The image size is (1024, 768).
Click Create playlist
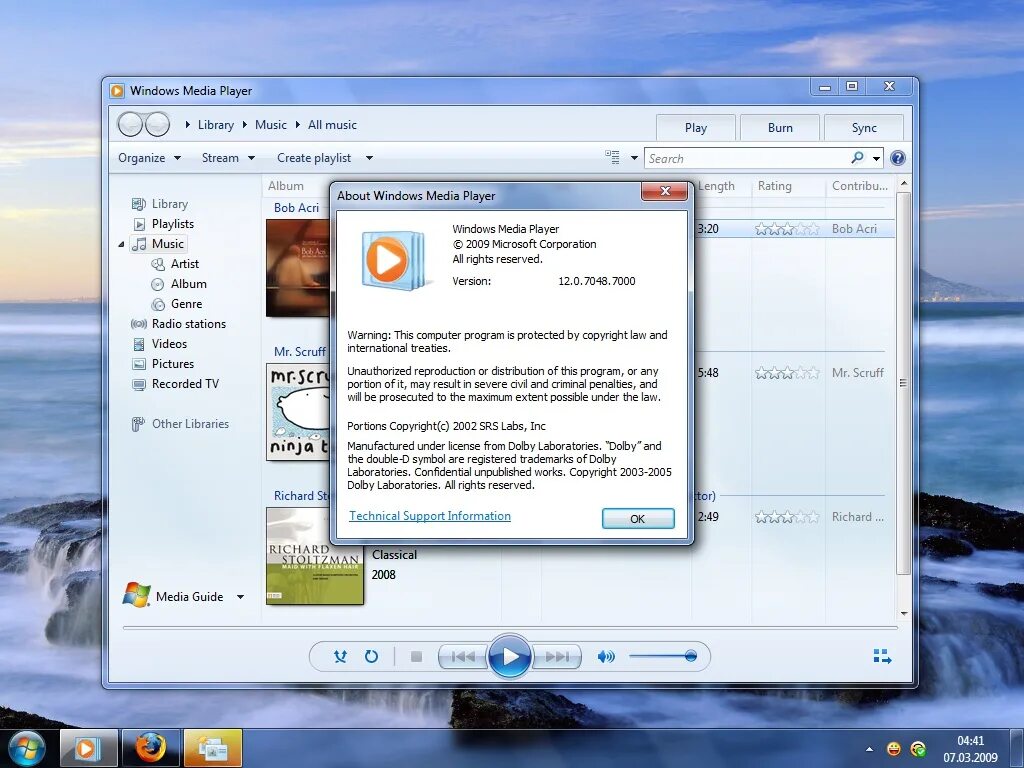click(x=314, y=158)
